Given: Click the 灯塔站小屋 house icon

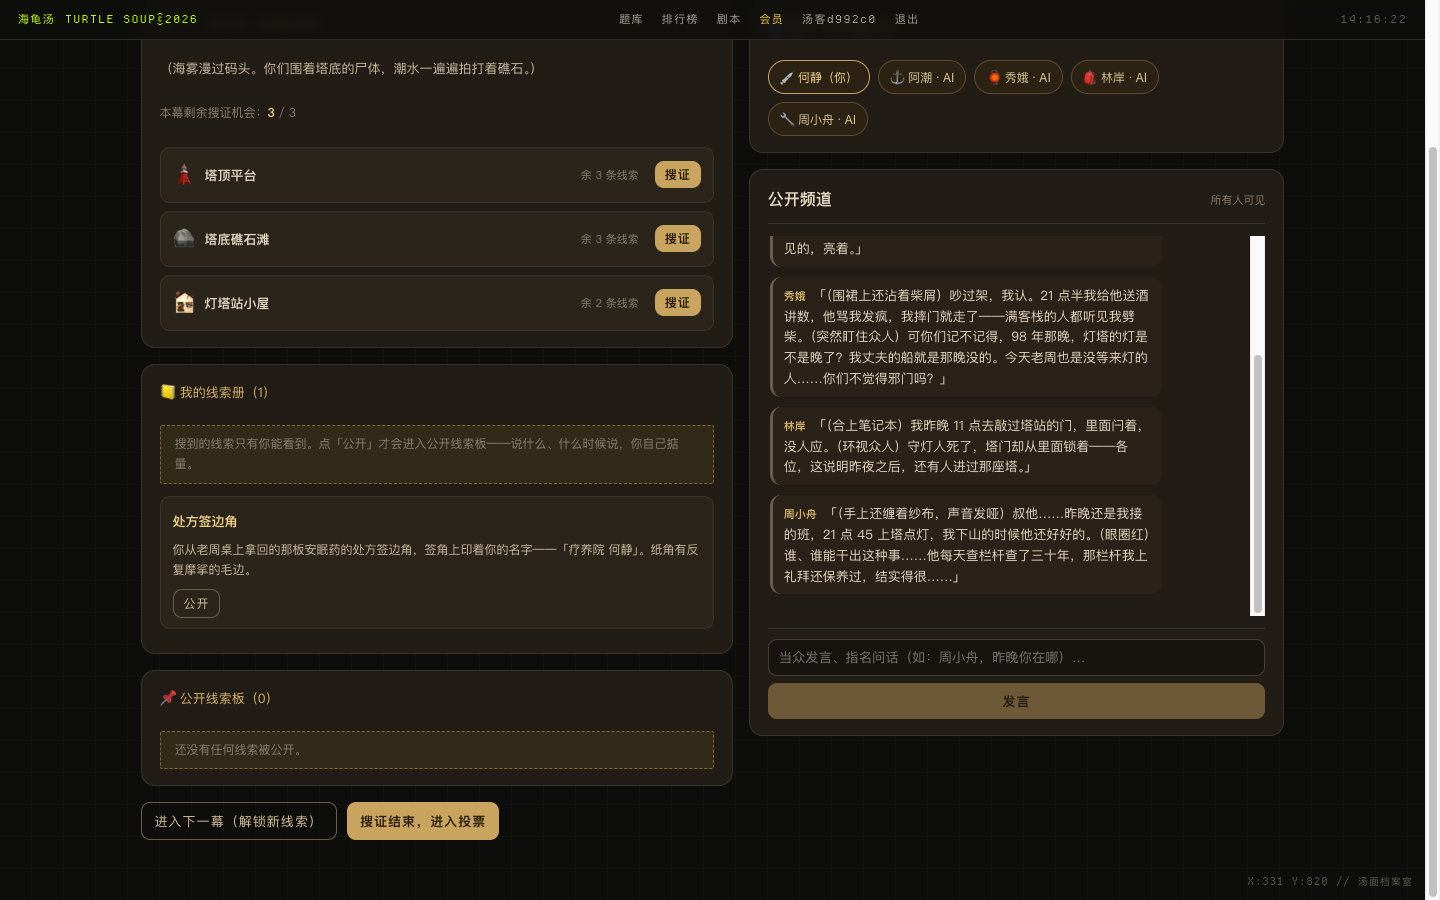Looking at the screenshot, I should click(x=184, y=302).
